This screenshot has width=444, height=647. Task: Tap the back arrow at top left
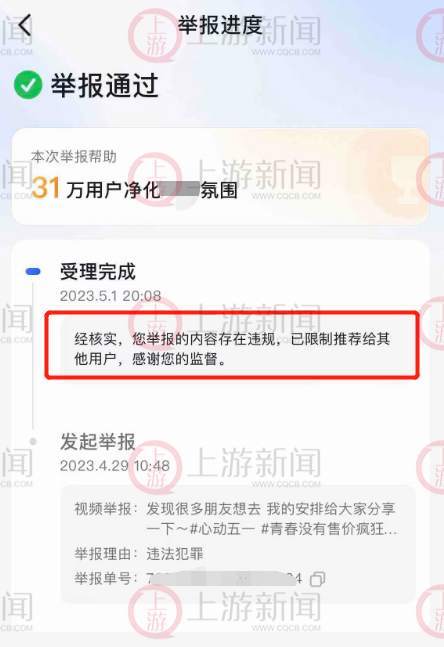pos(25,25)
